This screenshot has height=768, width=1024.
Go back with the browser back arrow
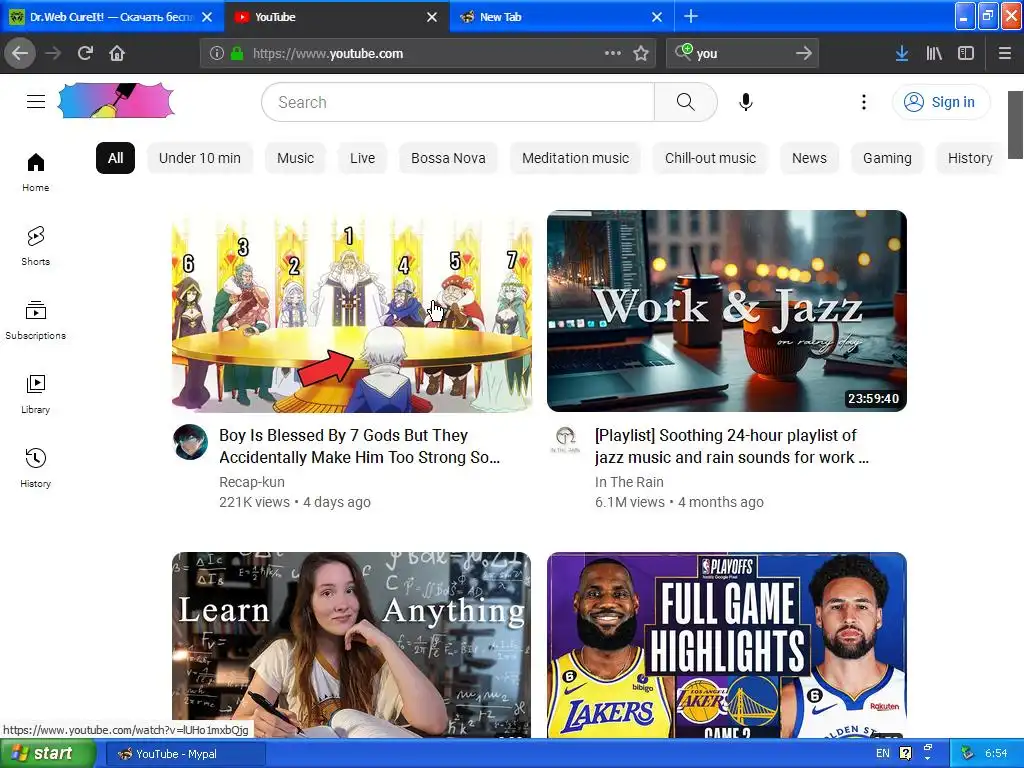point(20,53)
